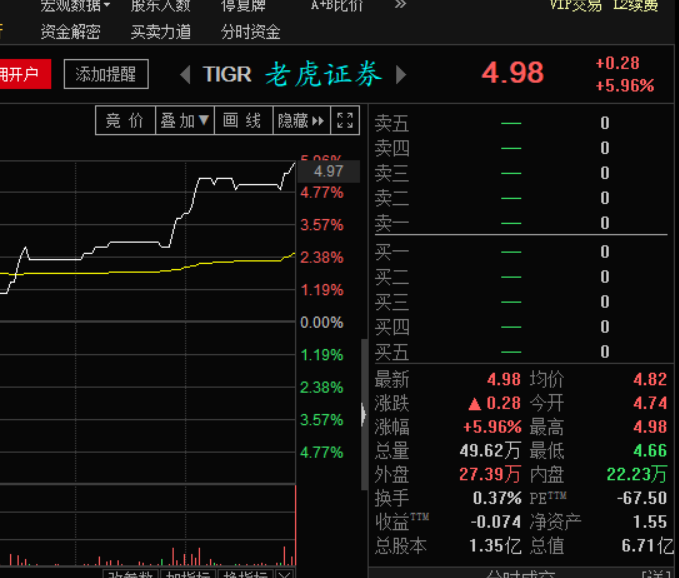
Task: Click 内盘 value 22.23万
Action: point(637,475)
